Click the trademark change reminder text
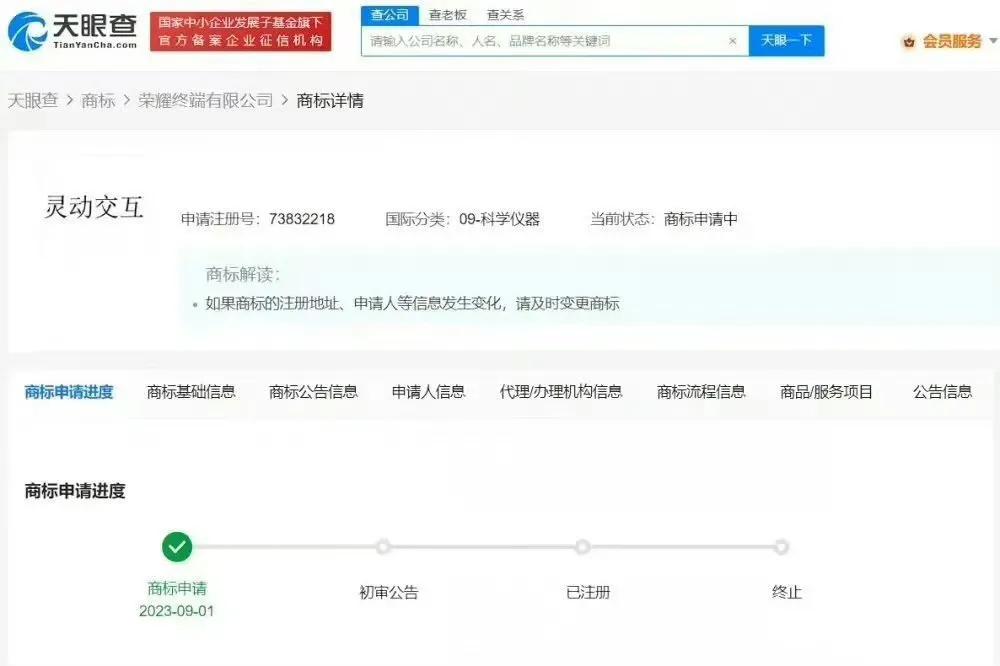The height and width of the screenshot is (666, 1000). (x=412, y=304)
